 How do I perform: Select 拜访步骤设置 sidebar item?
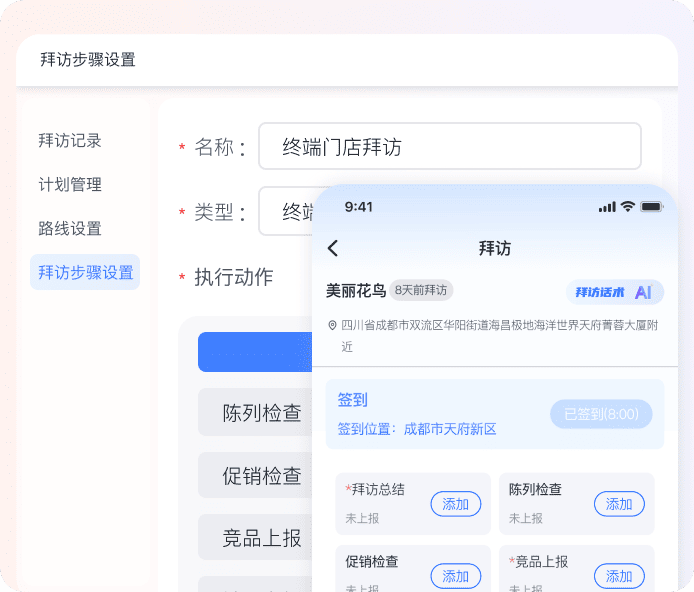coord(85,272)
